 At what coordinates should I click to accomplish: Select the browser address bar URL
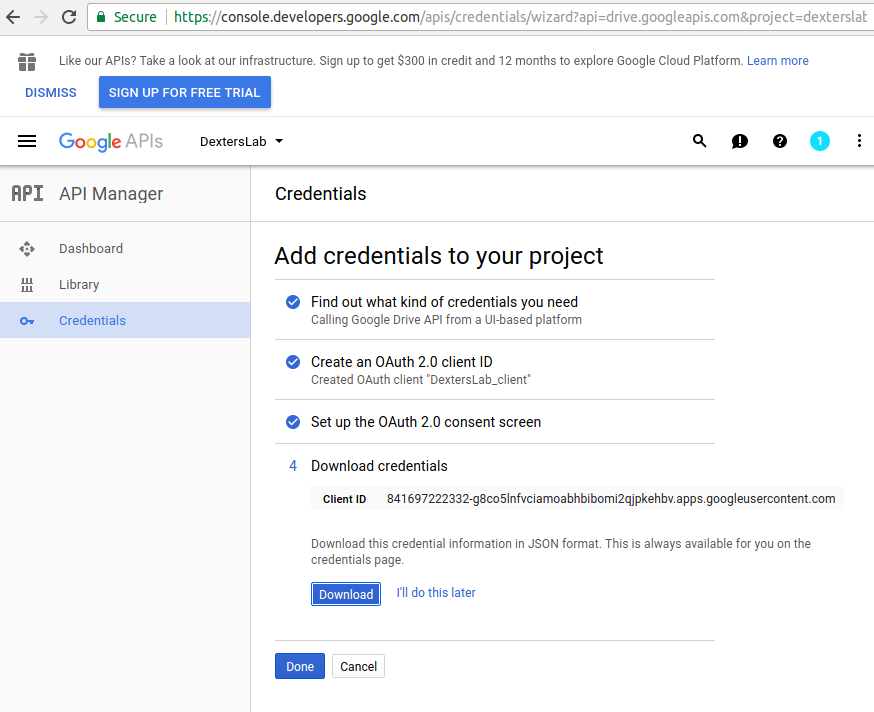(x=520, y=17)
